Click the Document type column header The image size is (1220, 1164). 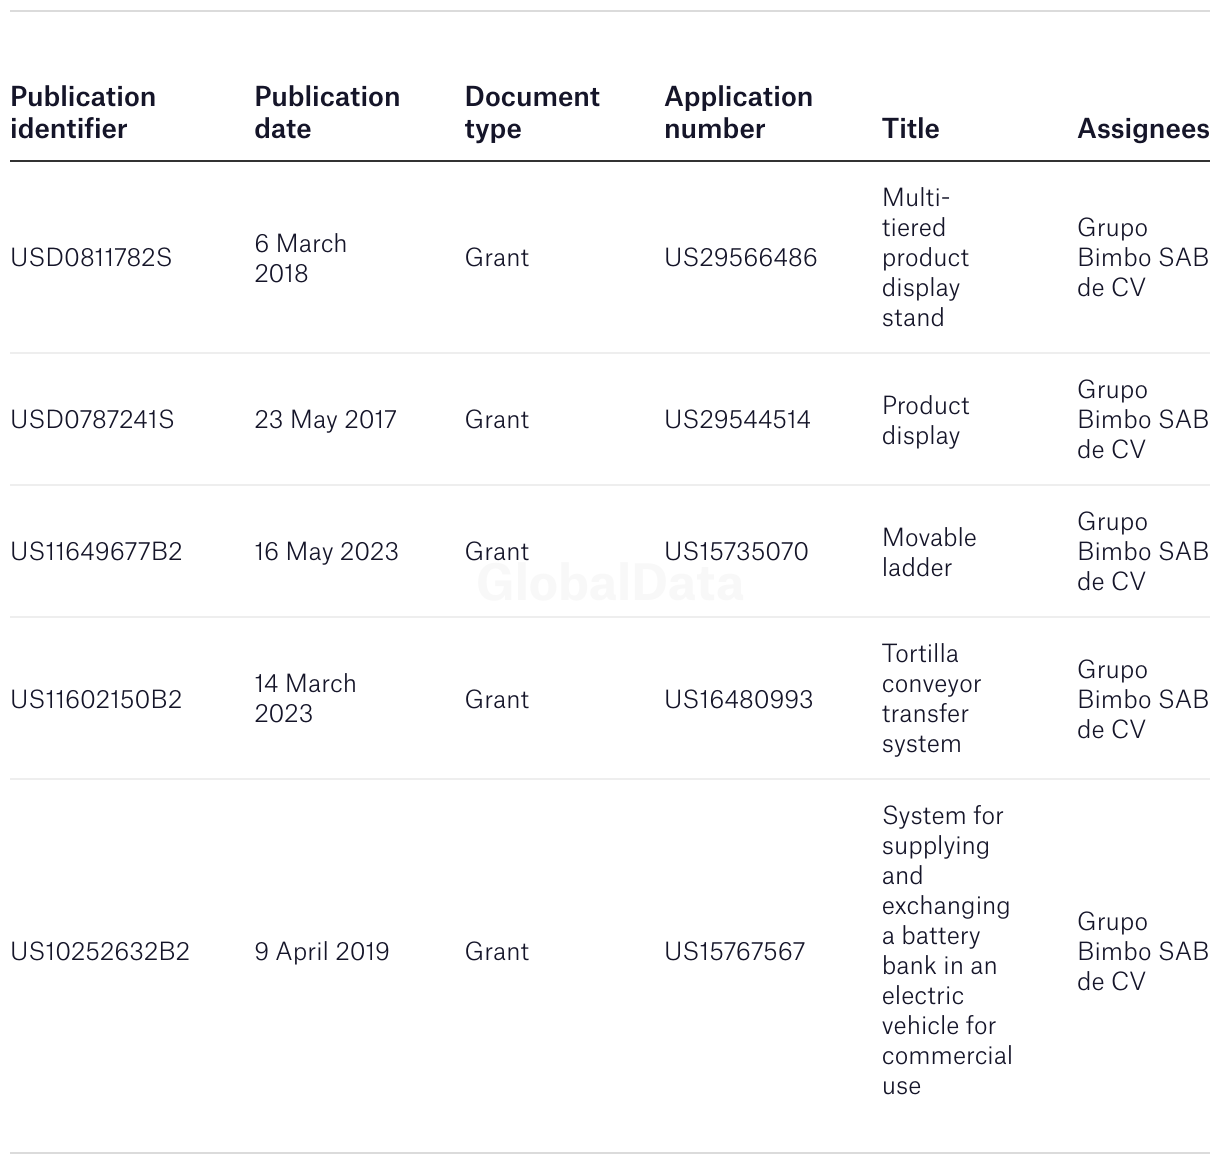[x=532, y=112]
